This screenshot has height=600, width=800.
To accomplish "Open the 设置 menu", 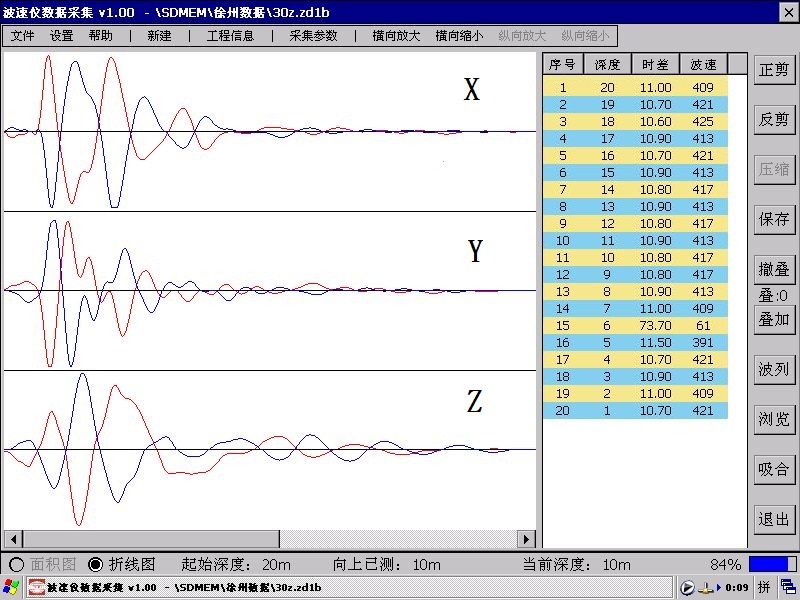I will [62, 35].
